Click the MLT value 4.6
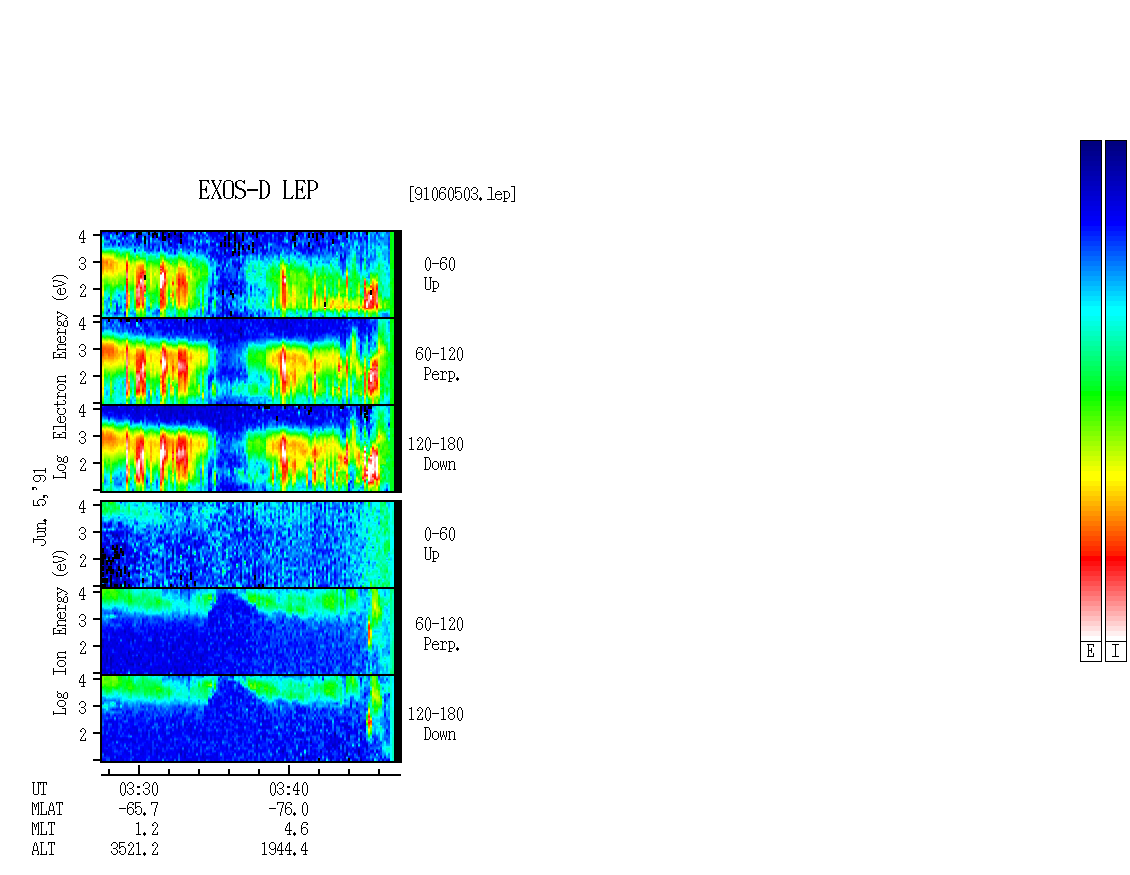The height and width of the screenshot is (875, 1130). tap(296, 830)
